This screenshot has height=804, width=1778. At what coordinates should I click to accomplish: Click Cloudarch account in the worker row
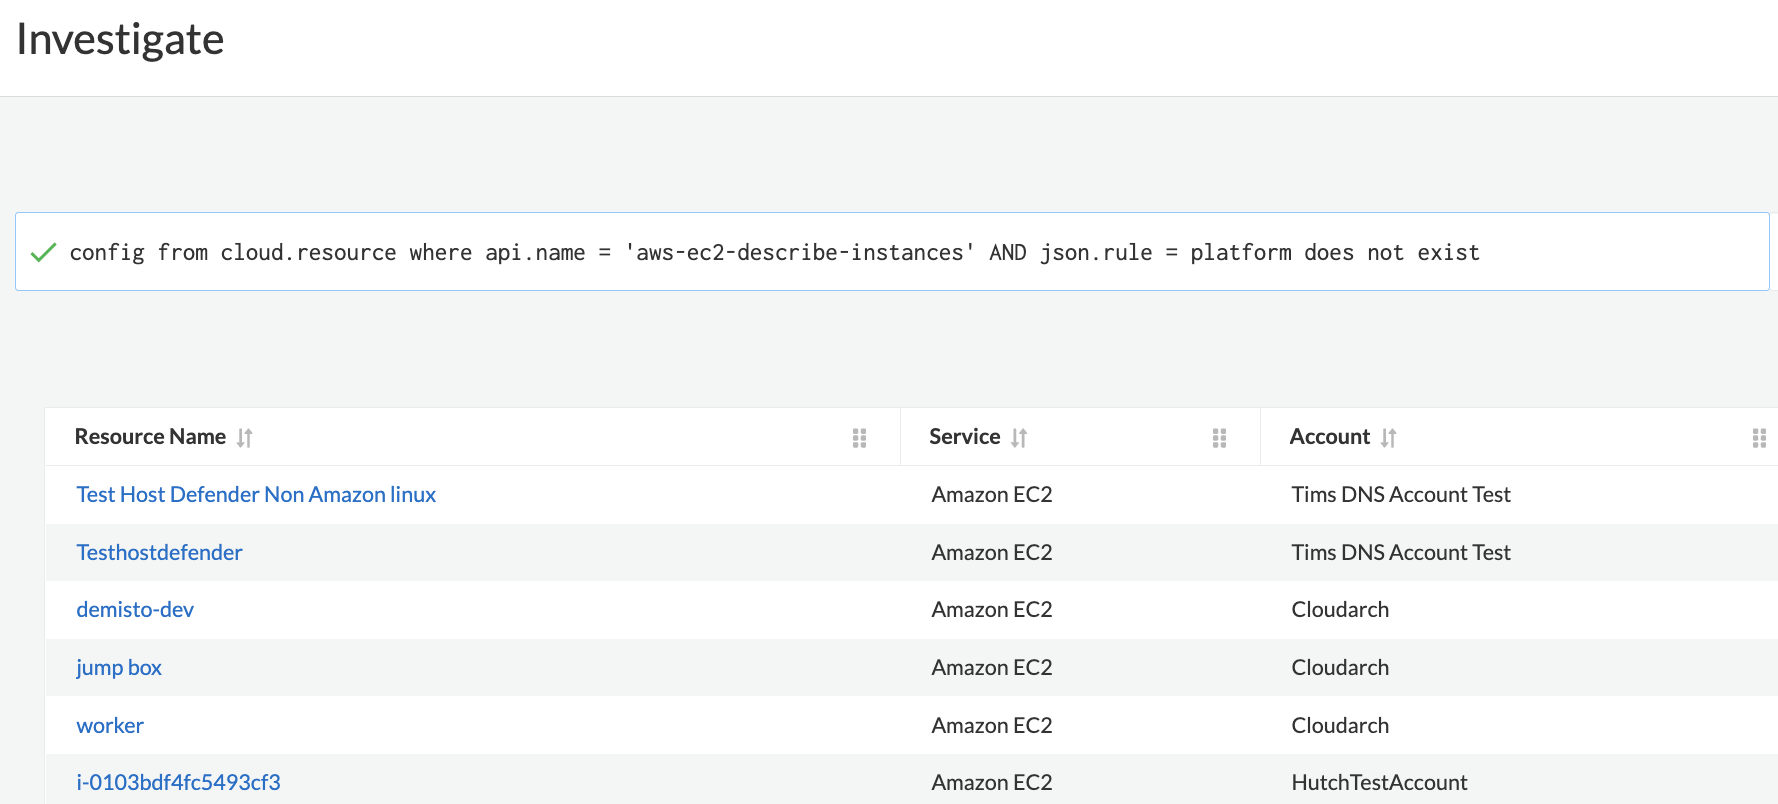point(1340,726)
